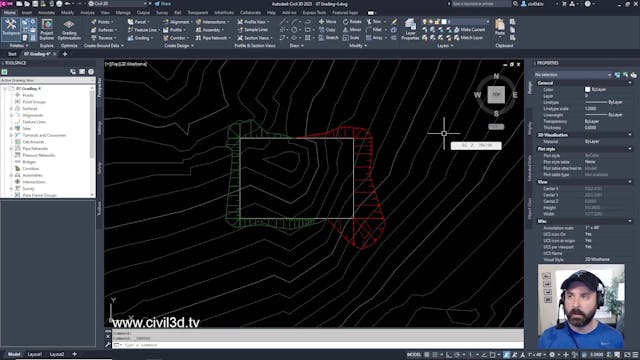Select the Move tool in Modify panel
Viewport: 640px width, 360px height.
click(x=327, y=22)
